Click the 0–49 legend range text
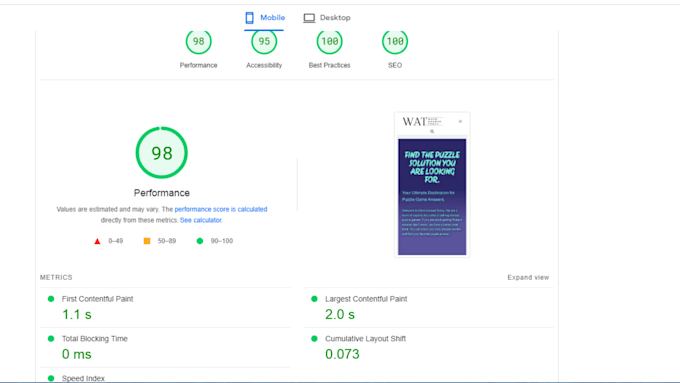Viewport: 680px width, 383px height. pyautogui.click(x=116, y=241)
